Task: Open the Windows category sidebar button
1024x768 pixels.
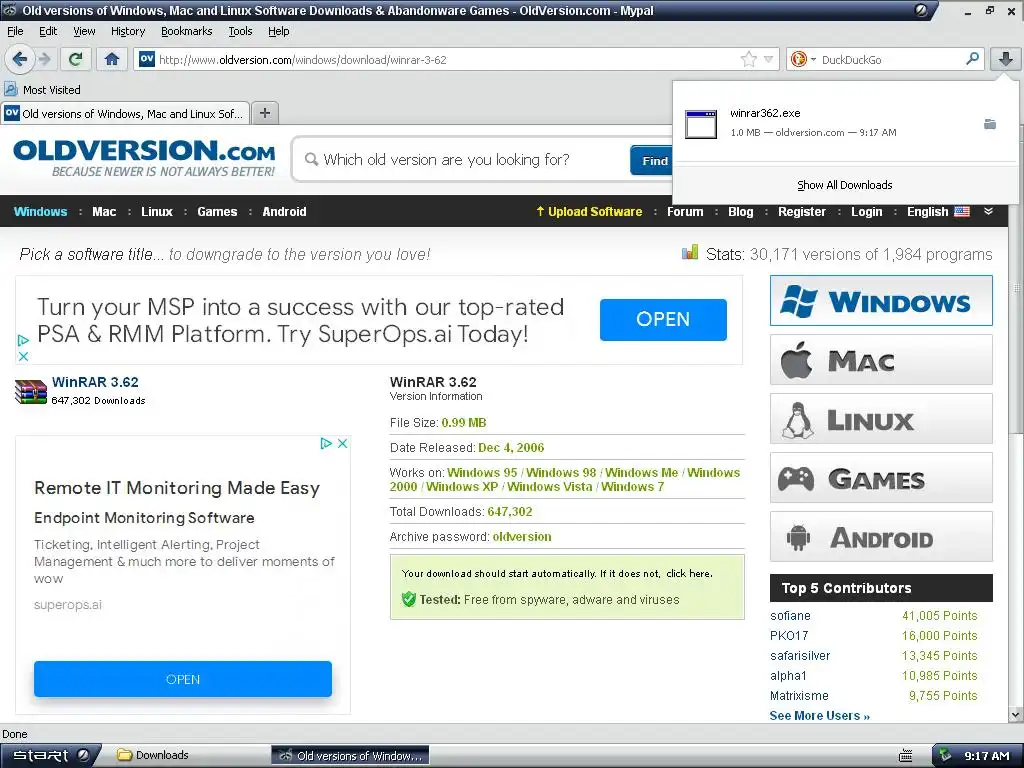Action: coord(881,300)
